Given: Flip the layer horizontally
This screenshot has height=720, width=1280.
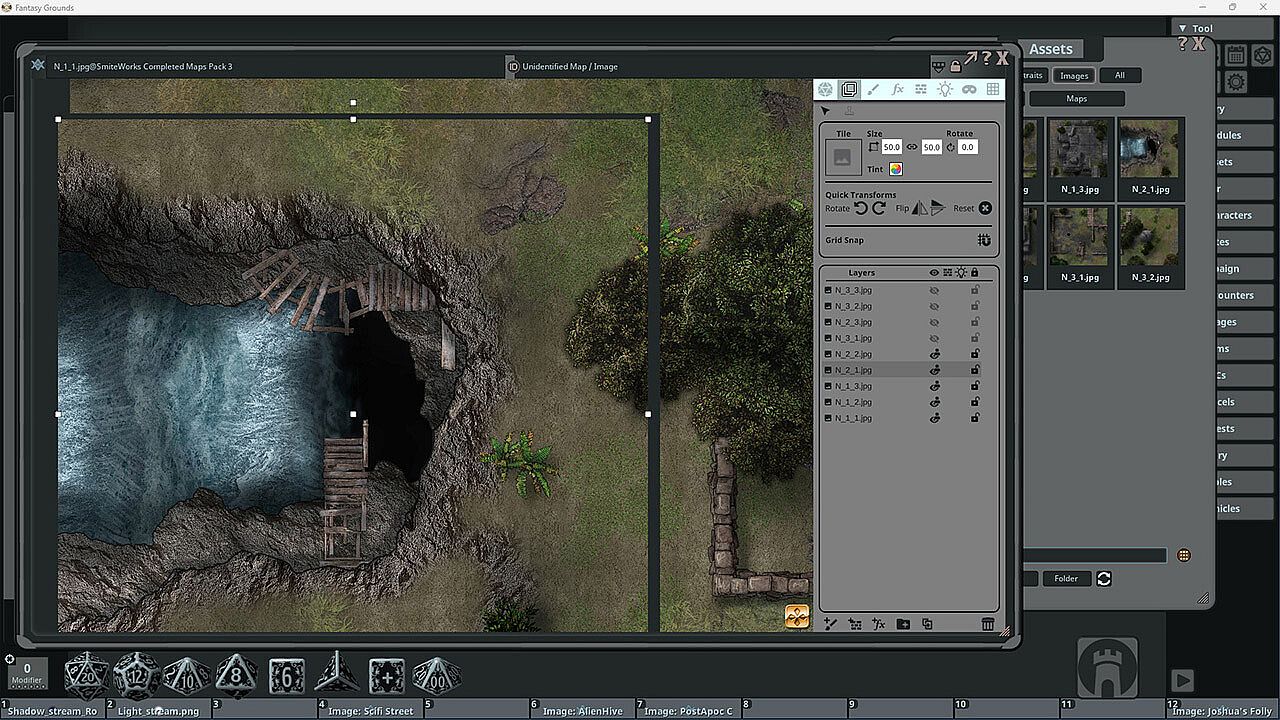Looking at the screenshot, I should (919, 208).
